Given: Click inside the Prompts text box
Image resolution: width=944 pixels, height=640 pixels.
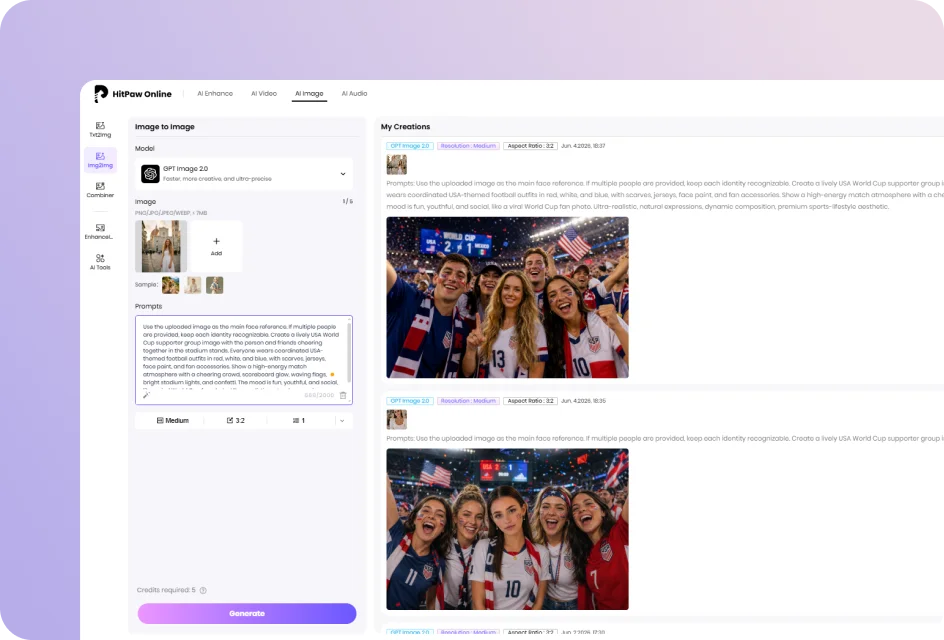Looking at the screenshot, I should click(x=244, y=359).
